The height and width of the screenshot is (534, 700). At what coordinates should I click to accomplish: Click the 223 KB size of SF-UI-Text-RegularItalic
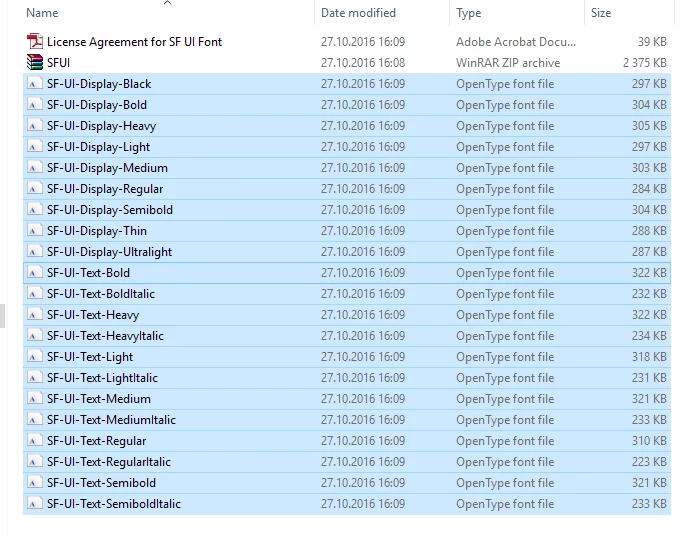649,461
